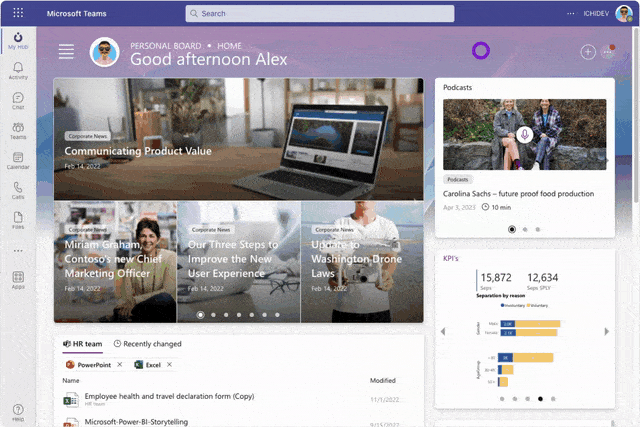Open Communicating Product Value article
Screen dimensions: 640x427
pyautogui.click(x=138, y=151)
